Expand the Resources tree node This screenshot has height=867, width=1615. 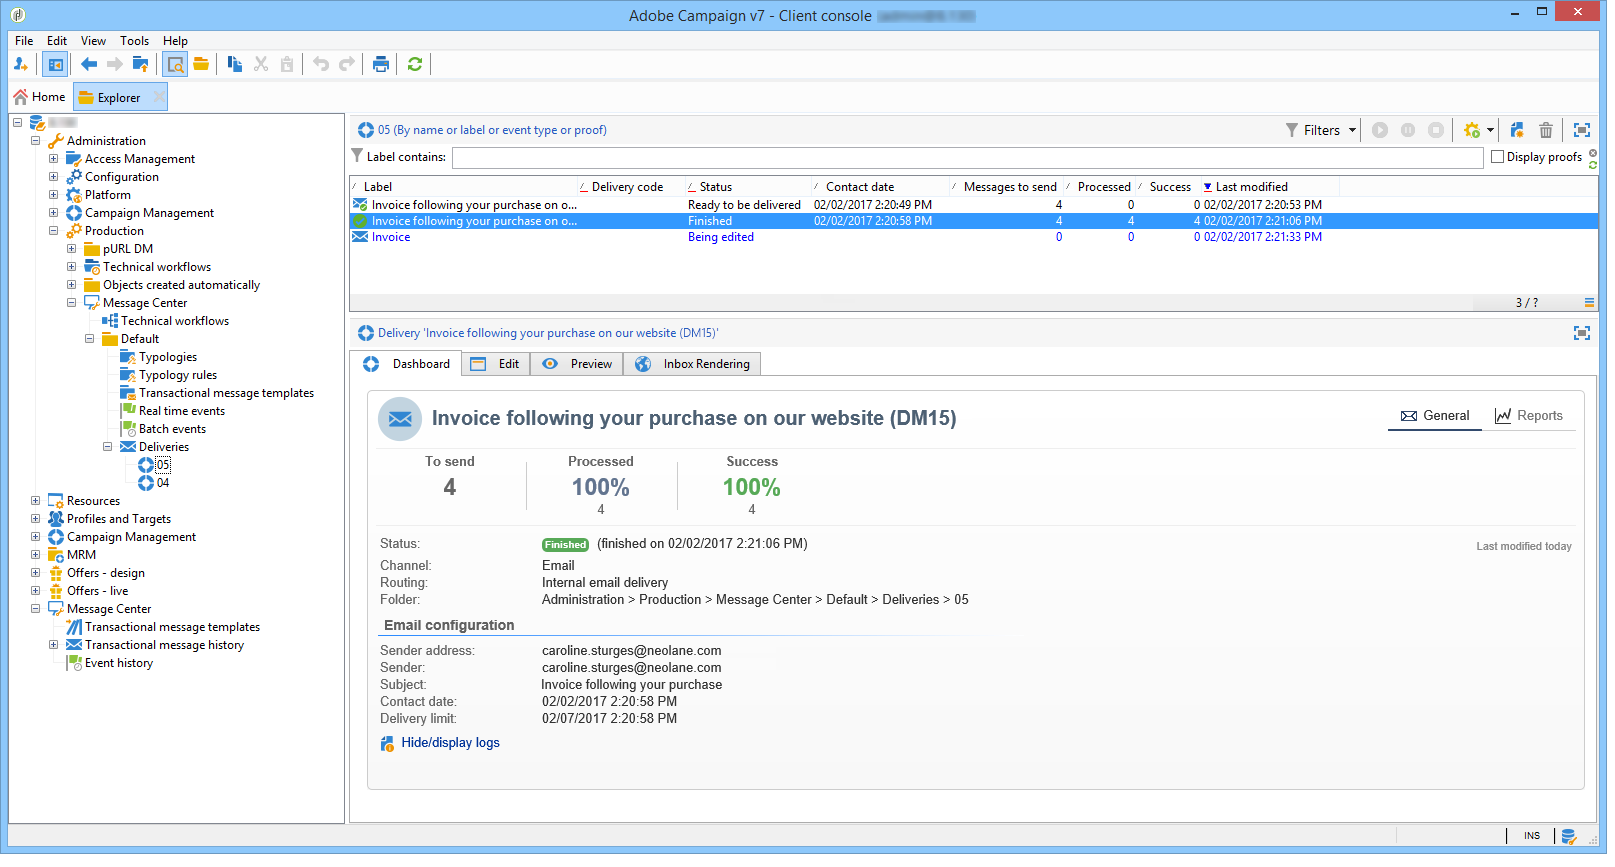pos(36,501)
